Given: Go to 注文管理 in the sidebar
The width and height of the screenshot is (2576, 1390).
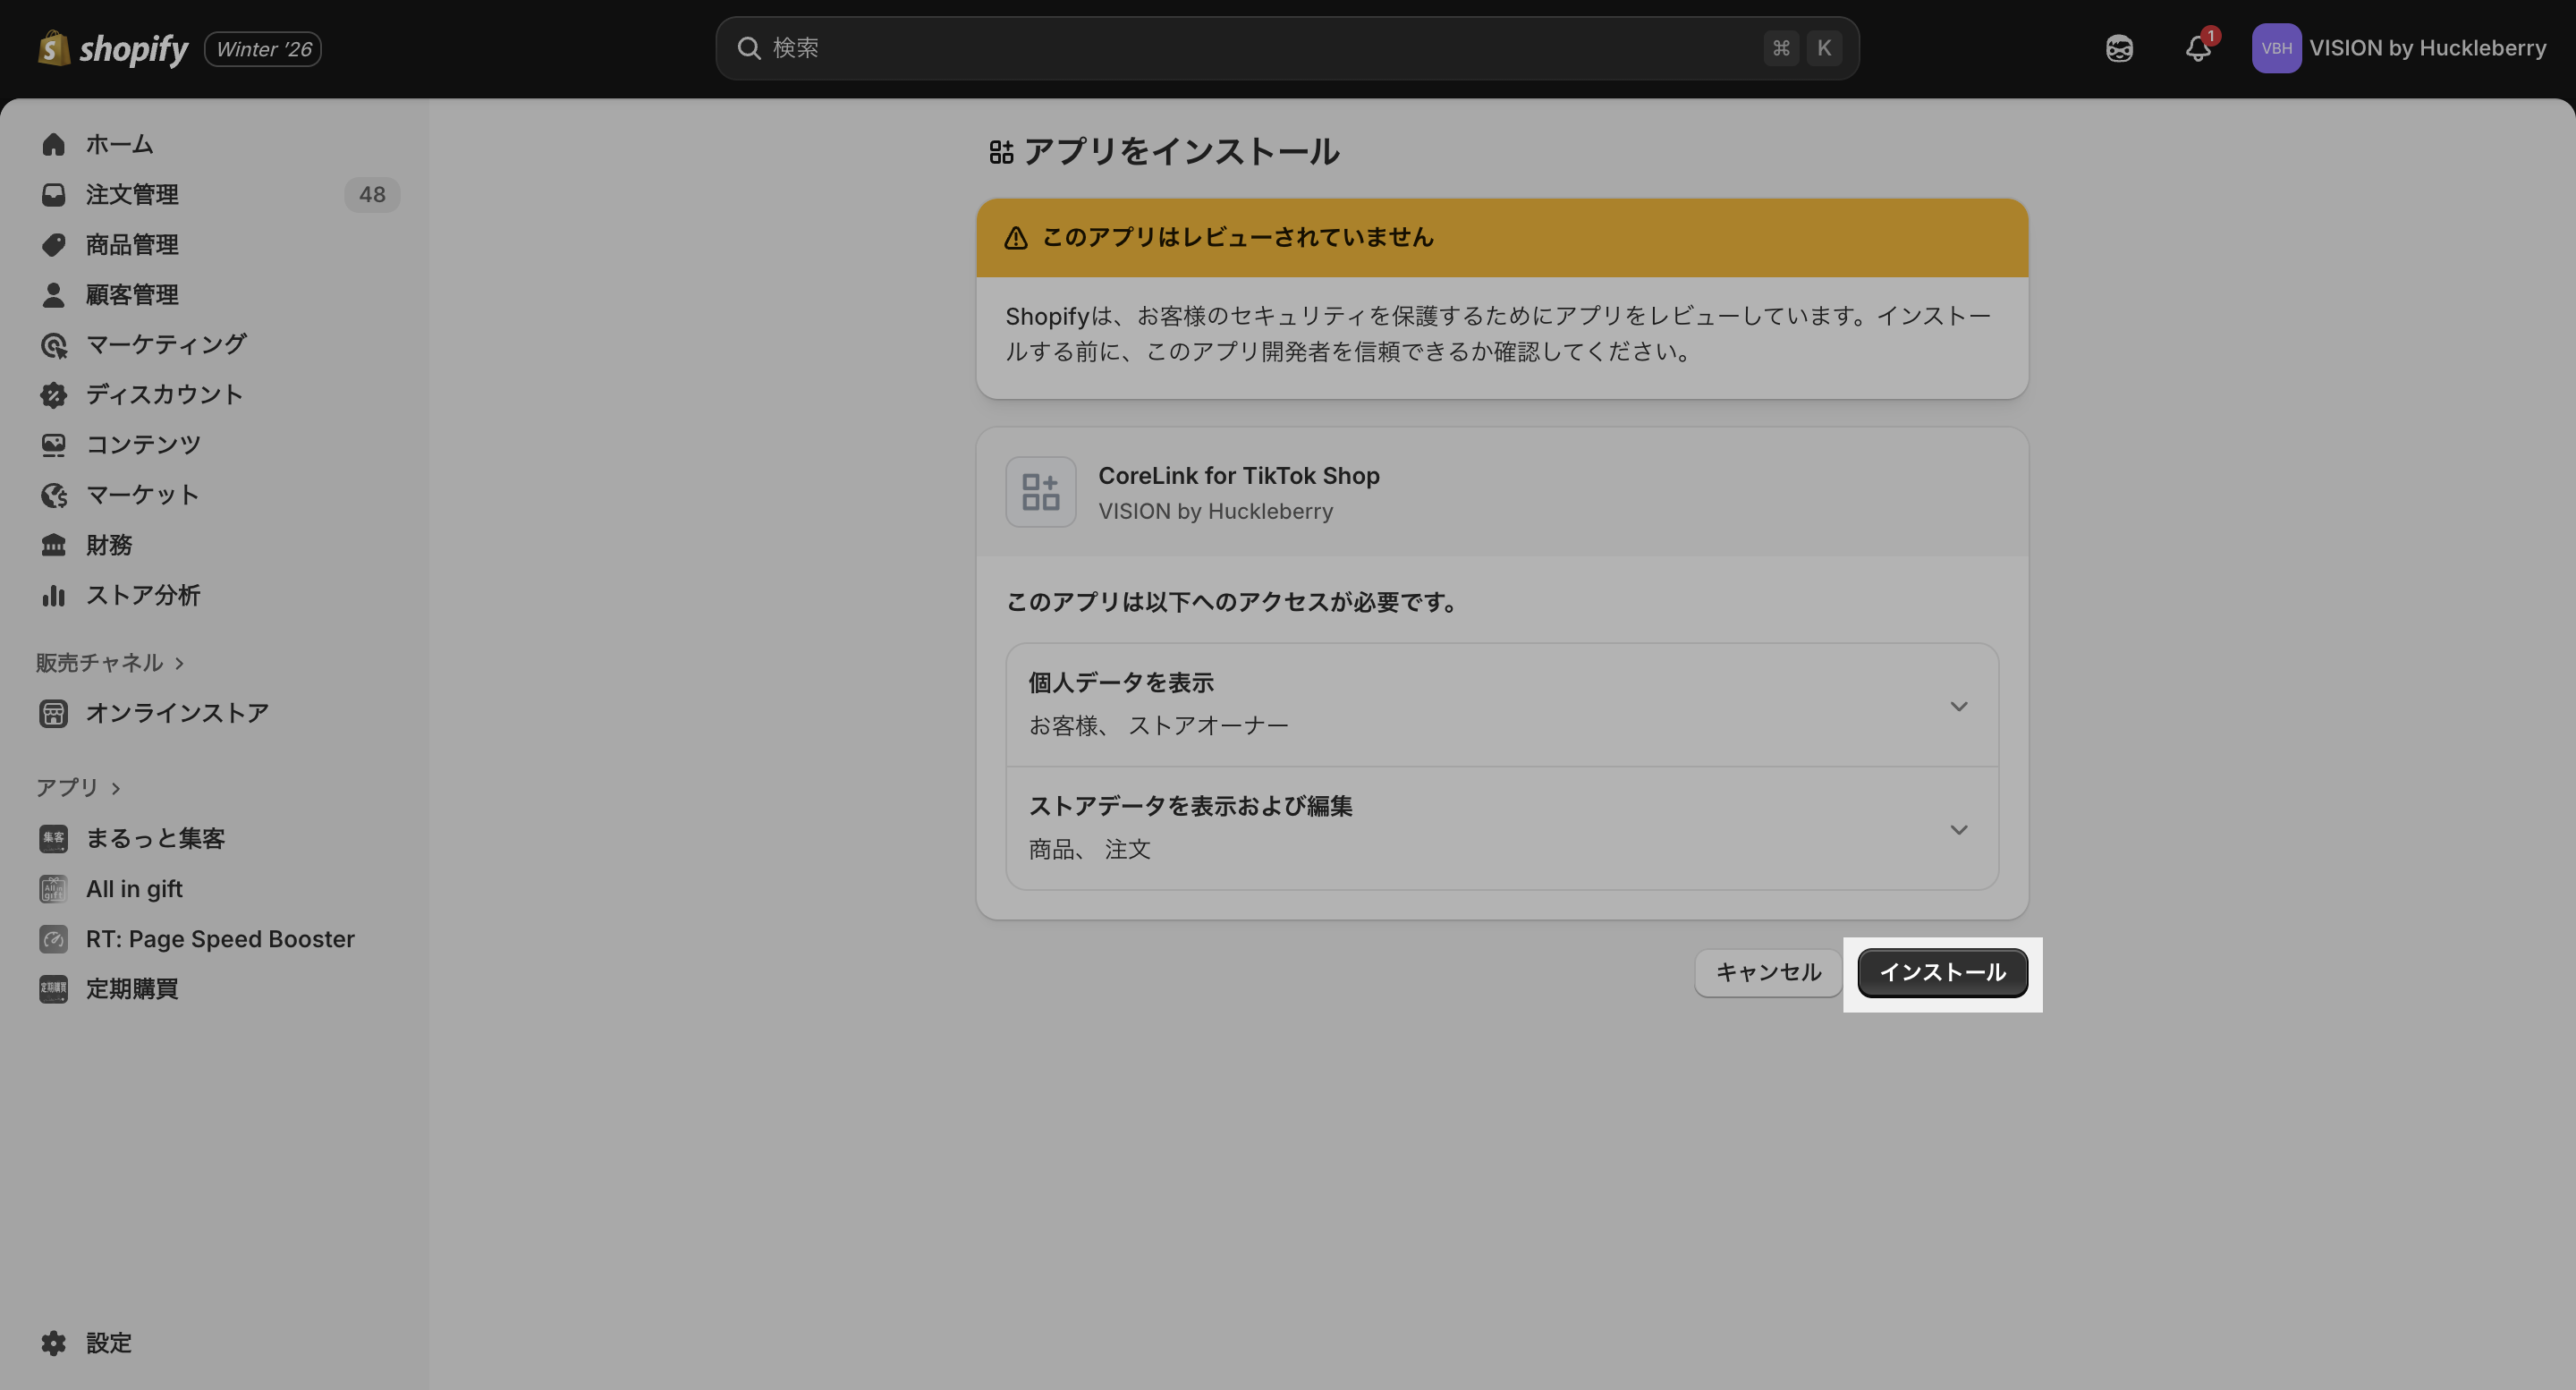Looking at the screenshot, I should pyautogui.click(x=132, y=194).
